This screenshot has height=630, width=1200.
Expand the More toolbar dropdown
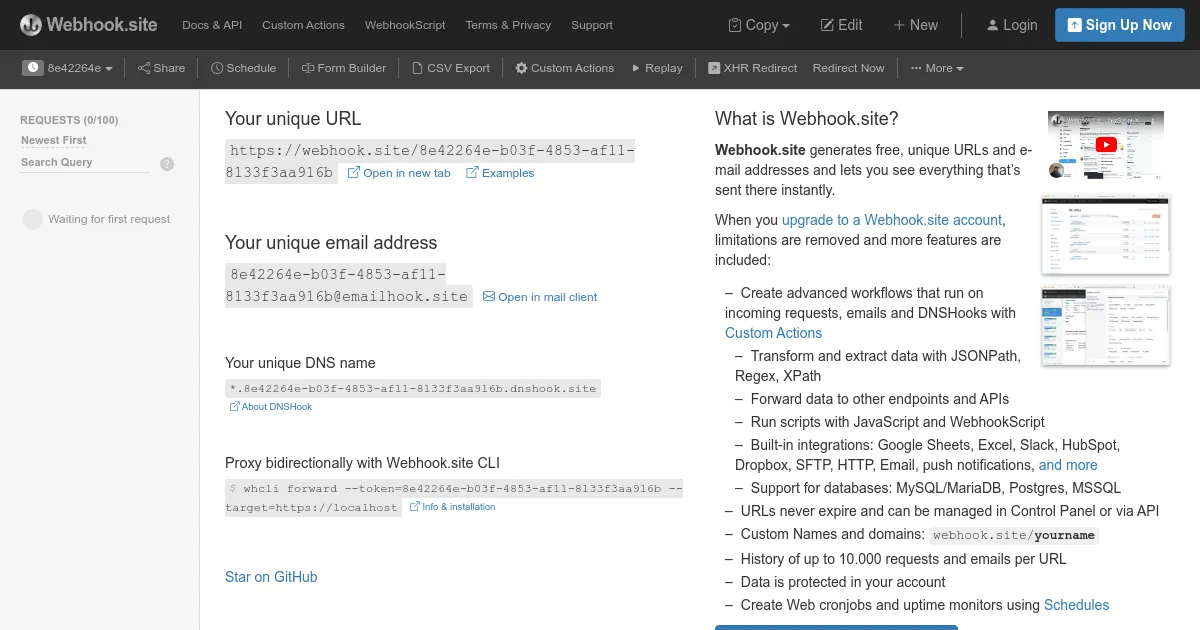936,68
